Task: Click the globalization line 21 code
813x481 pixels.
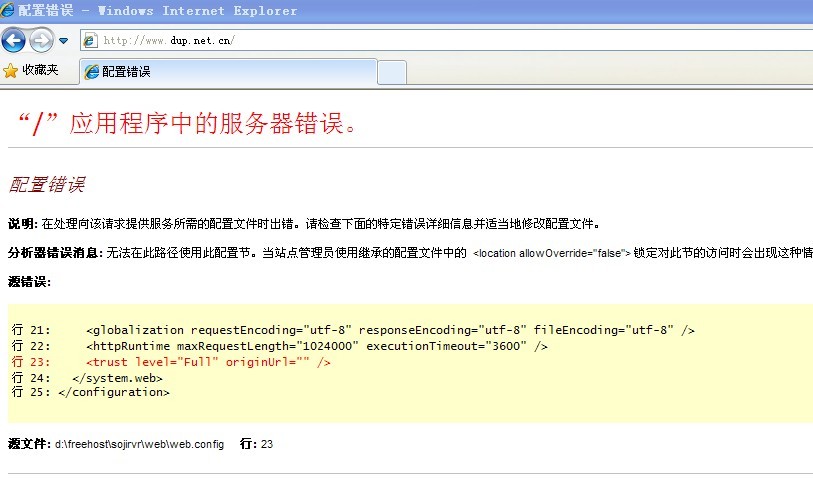Action: tap(390, 330)
